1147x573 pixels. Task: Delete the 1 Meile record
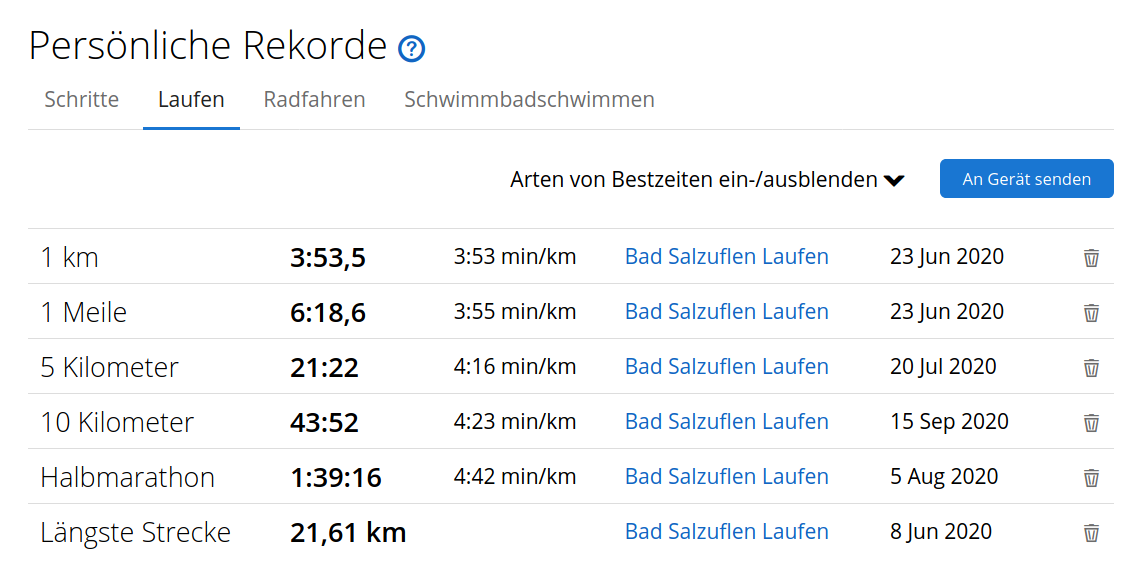(1091, 313)
